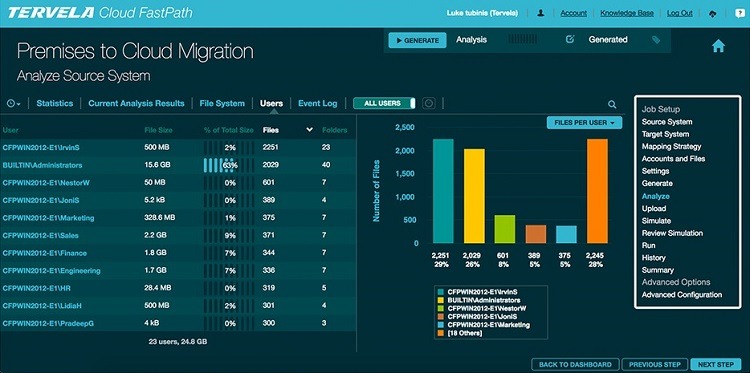Expand the FILES PER USER dropdown
The image size is (750, 373).
pyautogui.click(x=584, y=123)
